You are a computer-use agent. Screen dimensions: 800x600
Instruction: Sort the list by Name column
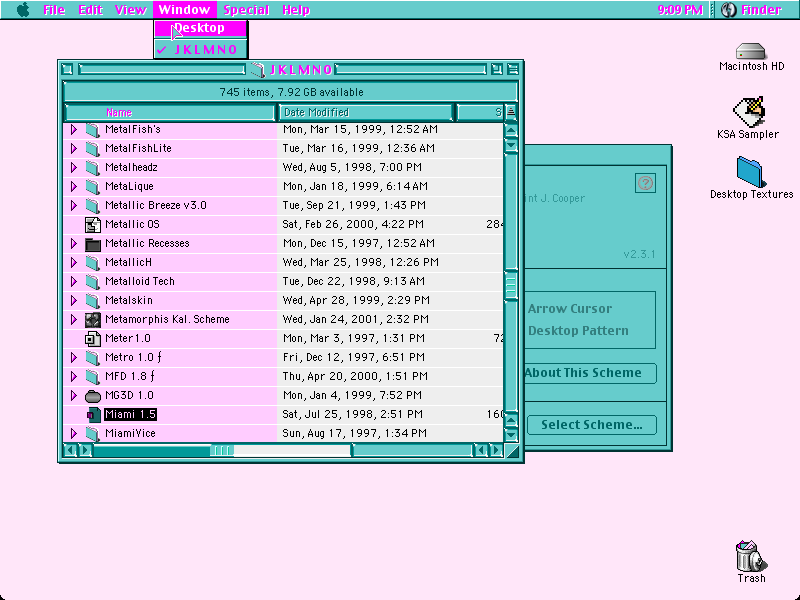coord(170,112)
